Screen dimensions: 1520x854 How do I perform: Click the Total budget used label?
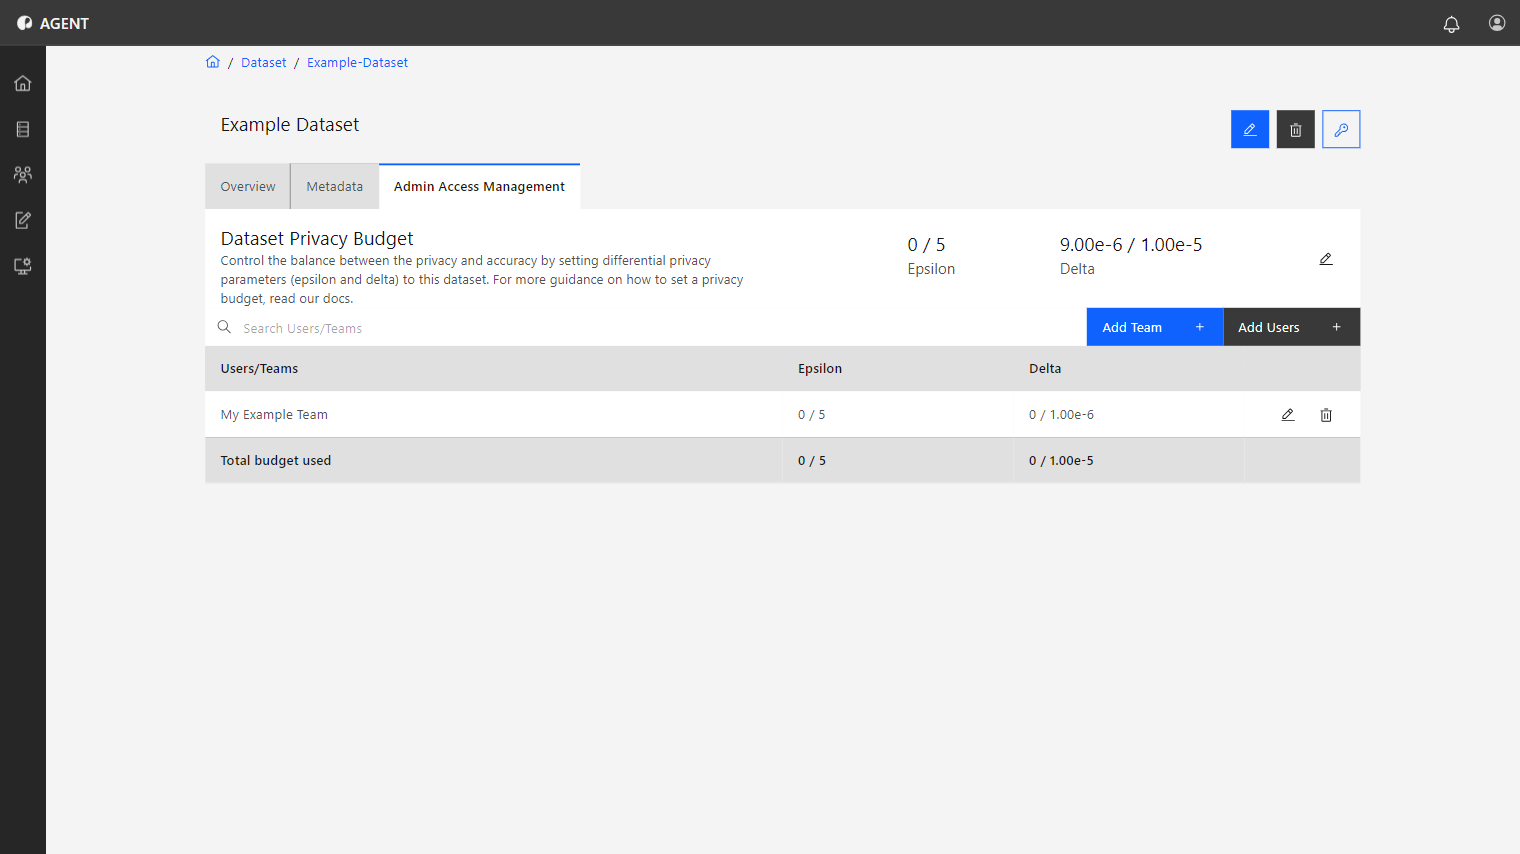coord(276,461)
